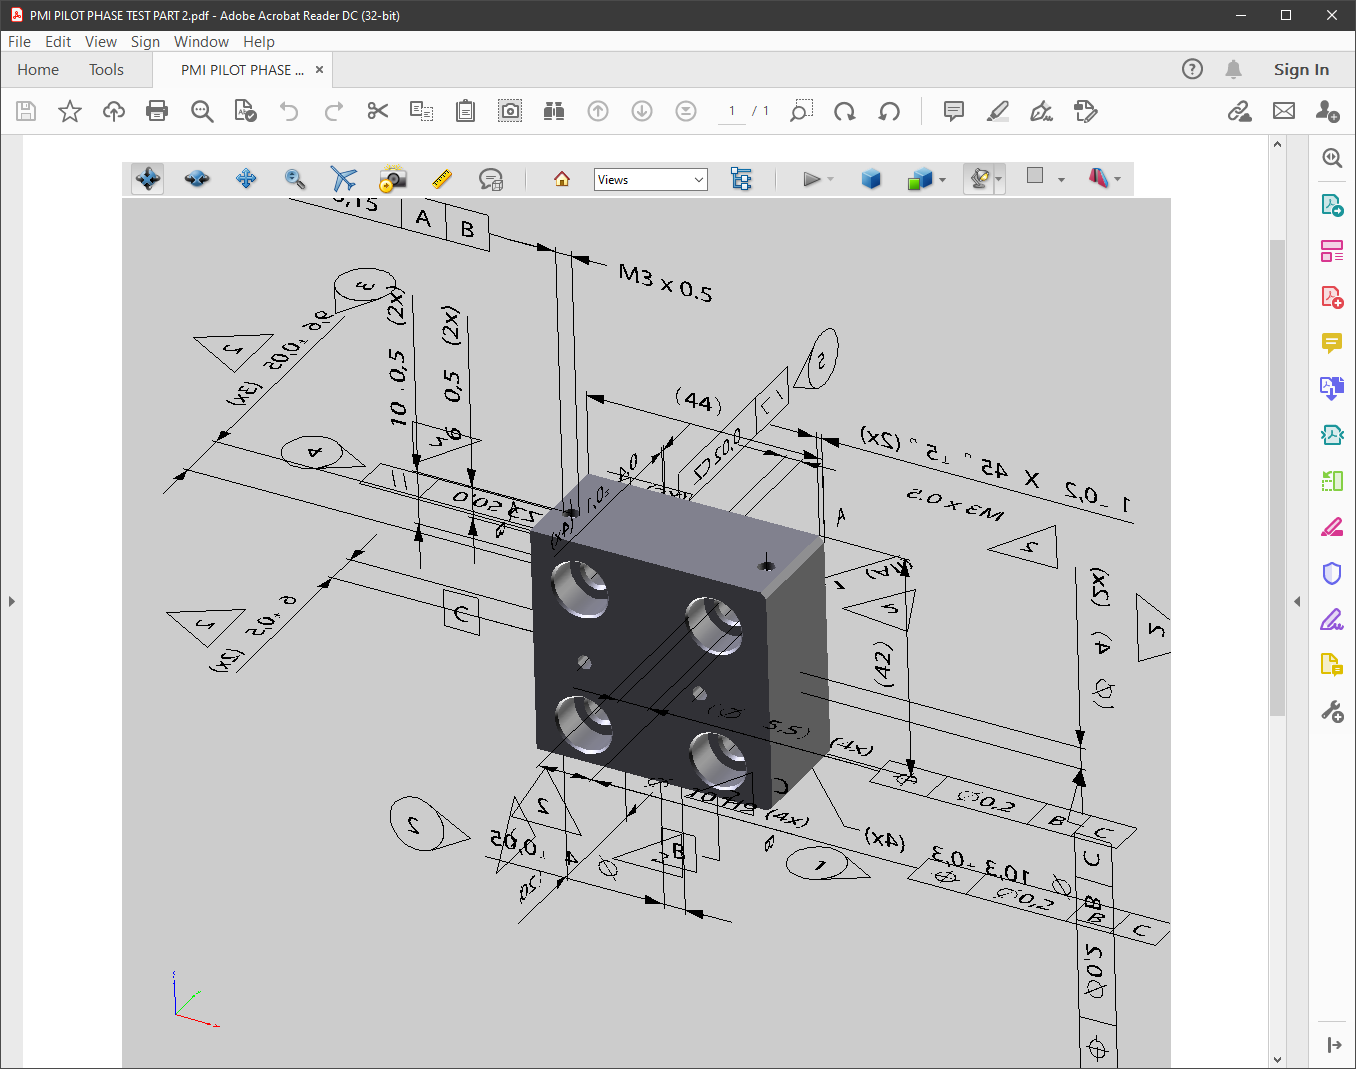1356x1069 pixels.
Task: Select the 3D Rotate tool
Action: click(x=148, y=179)
